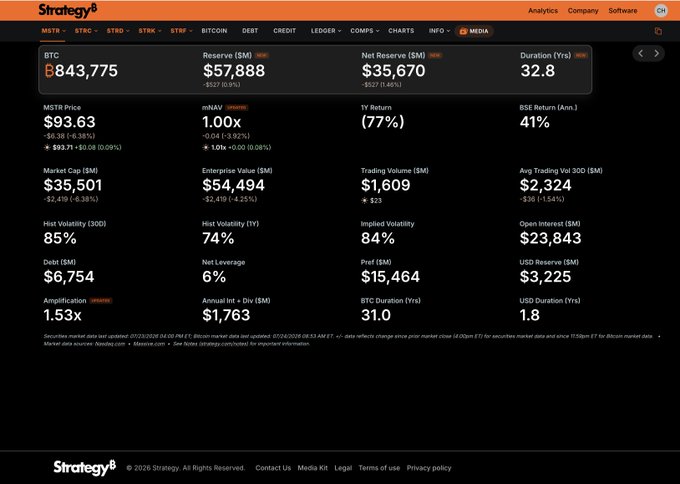Click the sun icon beside $23 volume
Viewport: 680px width, 484px height.
point(364,200)
